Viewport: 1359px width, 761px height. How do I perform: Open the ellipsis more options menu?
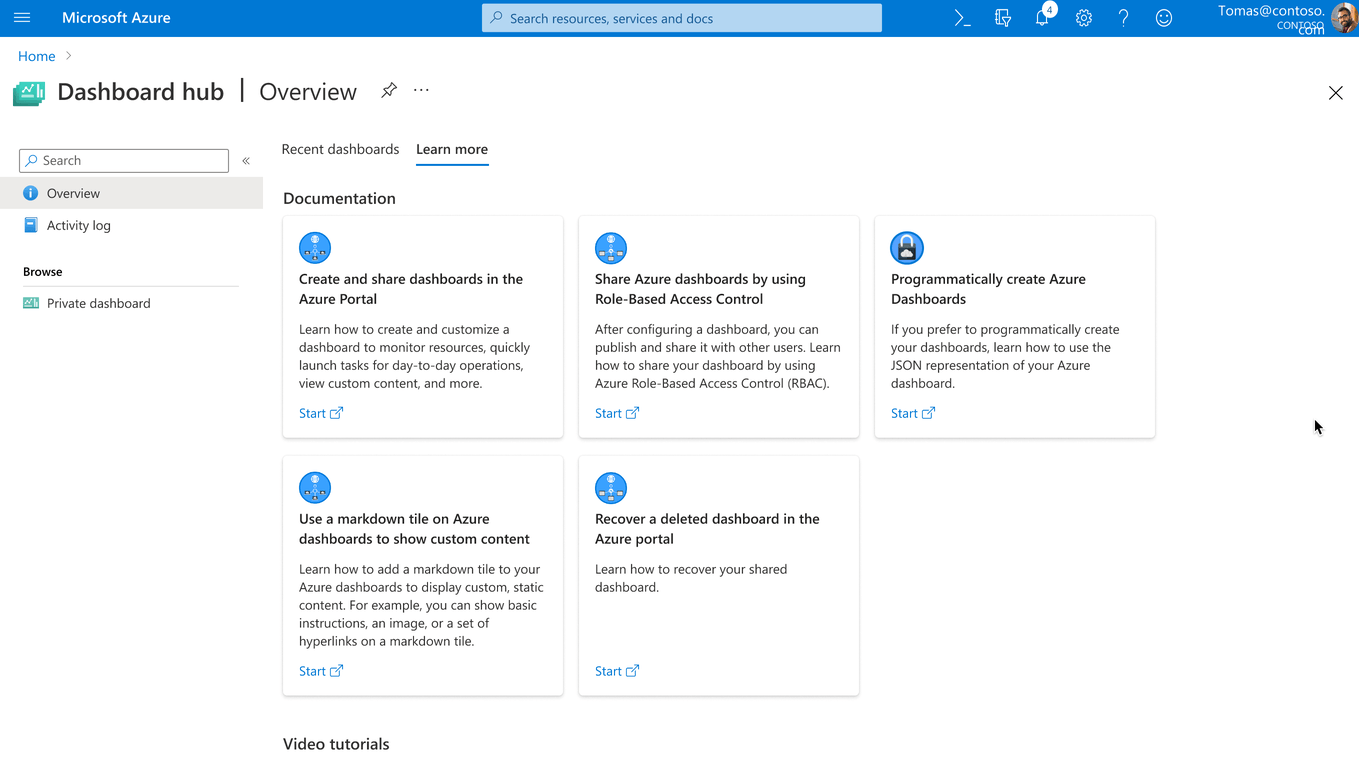coord(420,90)
